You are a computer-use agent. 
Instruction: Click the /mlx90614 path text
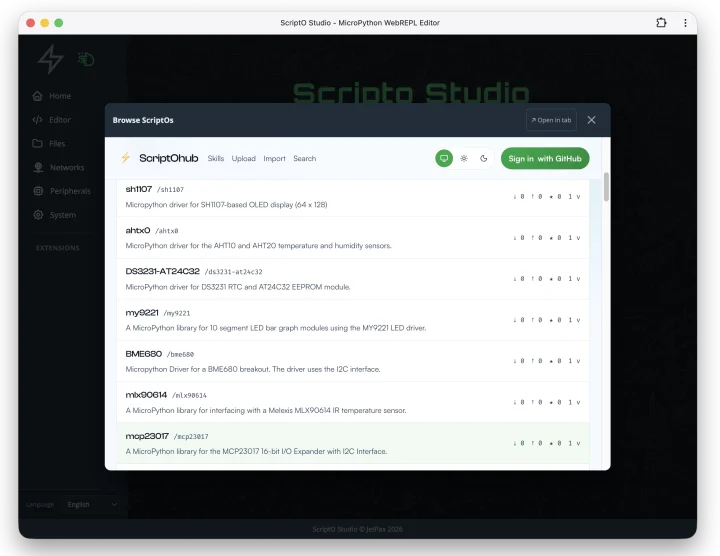pos(189,395)
